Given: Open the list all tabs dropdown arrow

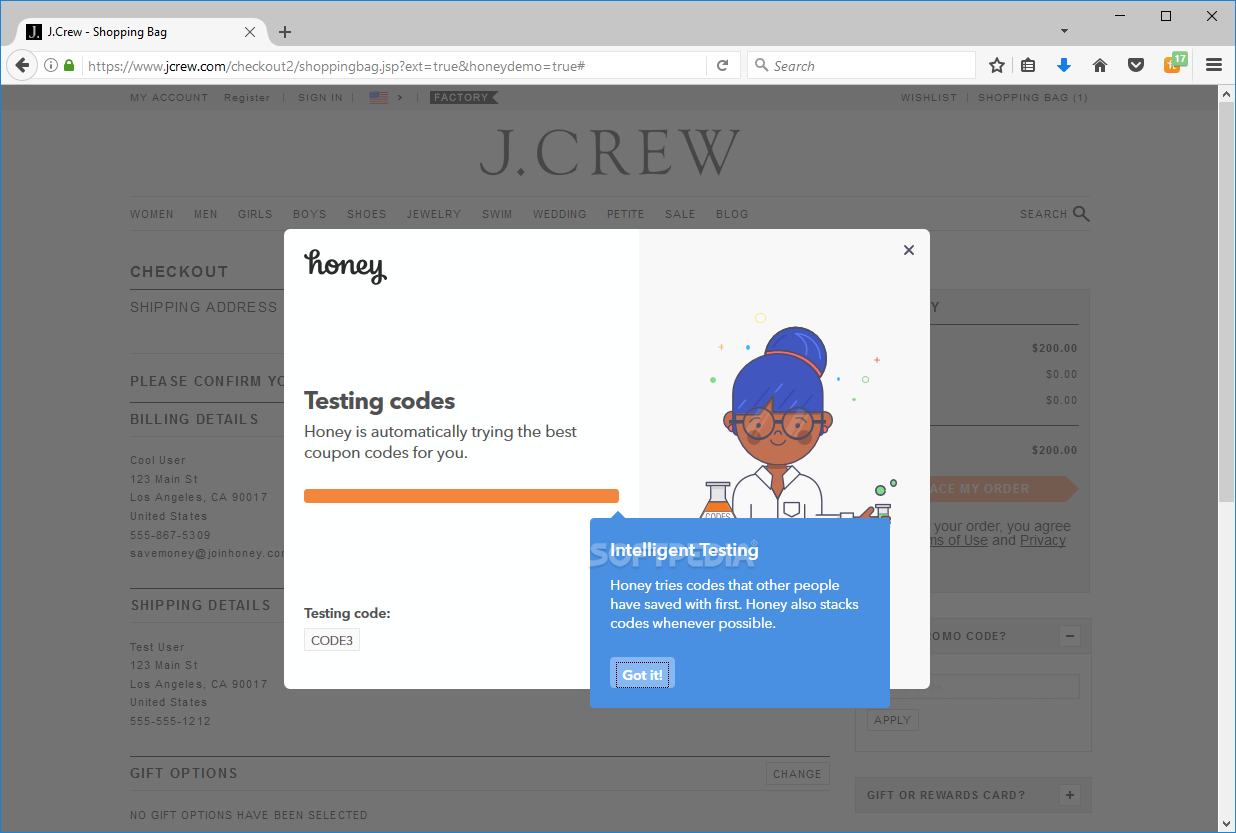Looking at the screenshot, I should pos(1065,32).
